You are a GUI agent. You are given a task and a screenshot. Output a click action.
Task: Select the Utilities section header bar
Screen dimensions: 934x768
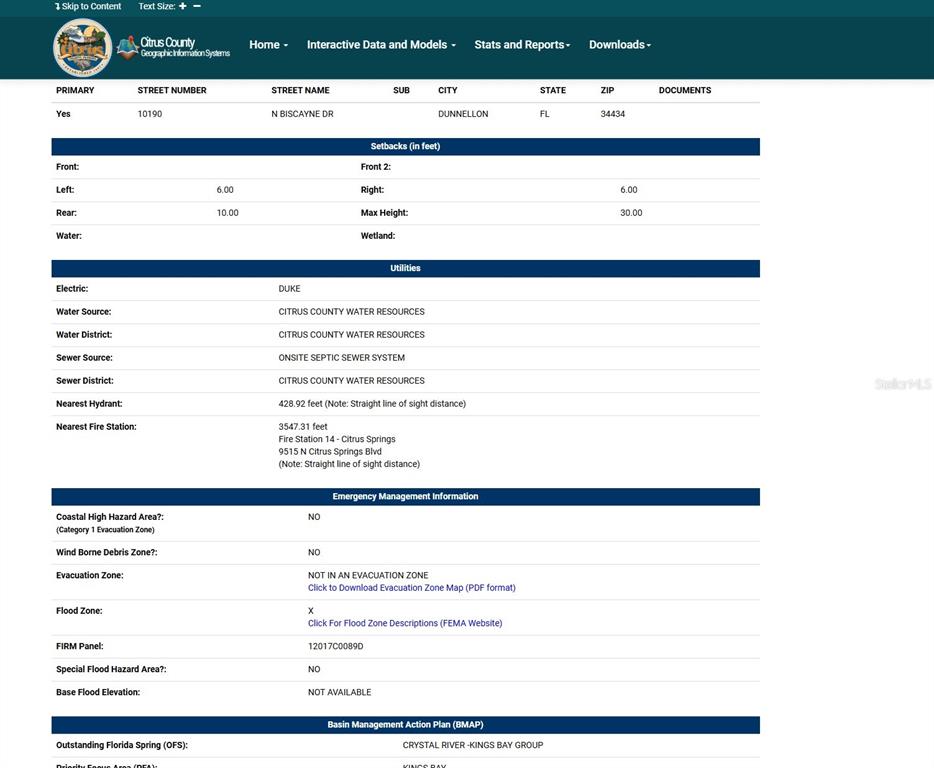[x=405, y=268]
